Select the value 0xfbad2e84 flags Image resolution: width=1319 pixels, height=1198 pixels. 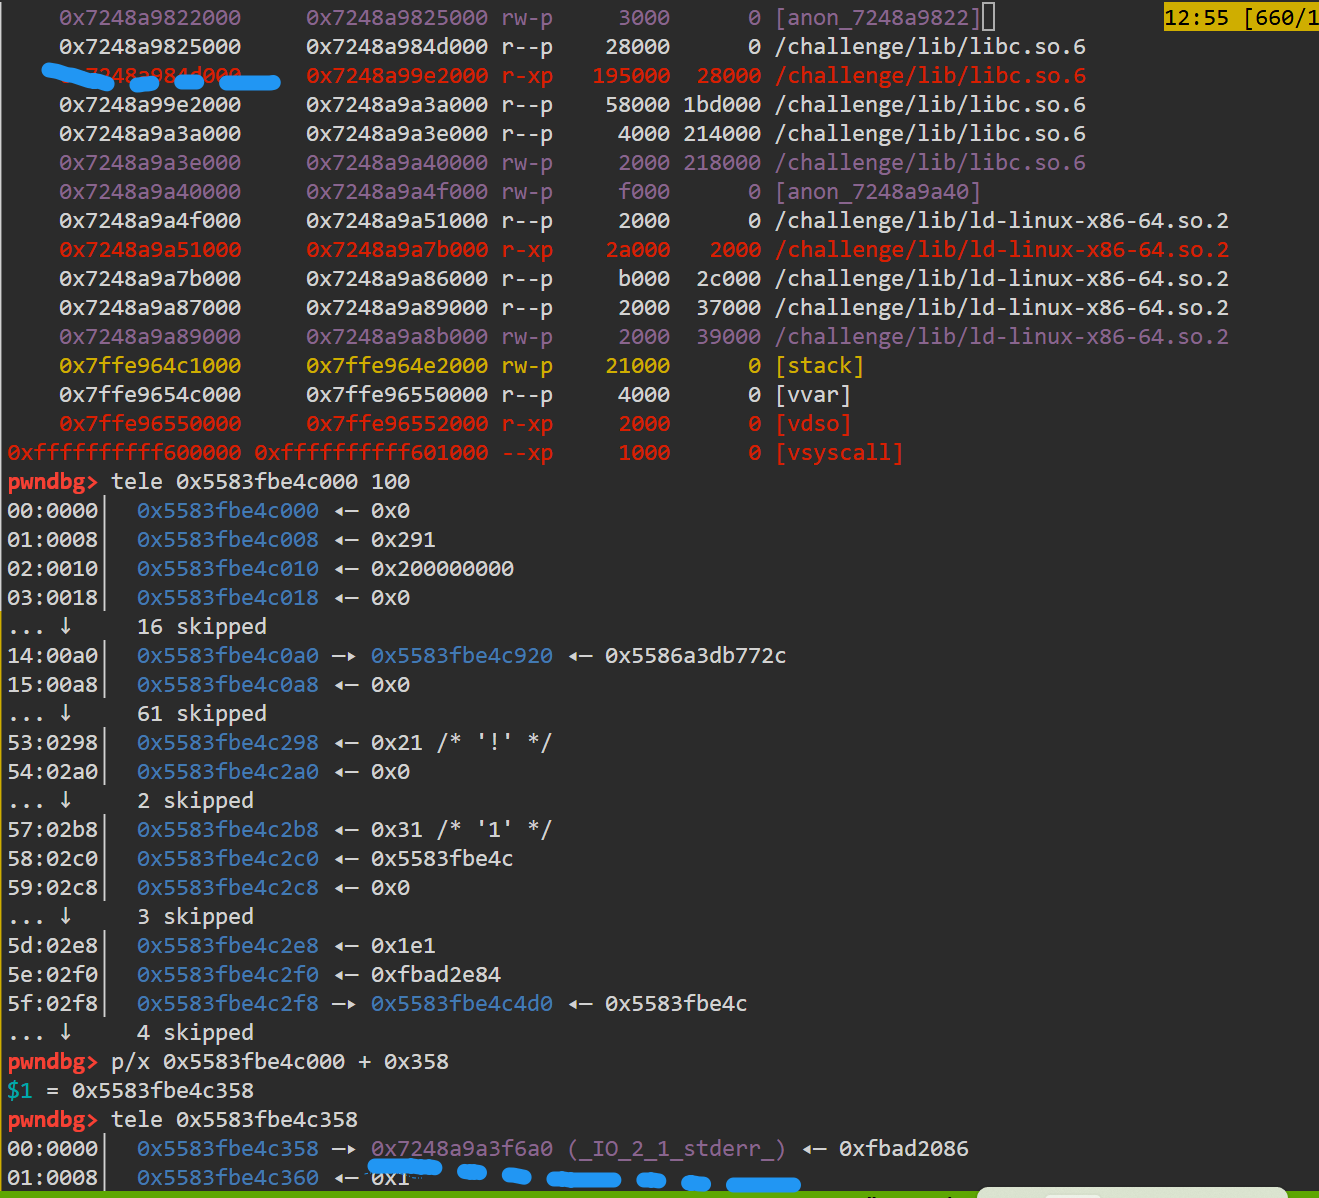(x=436, y=975)
